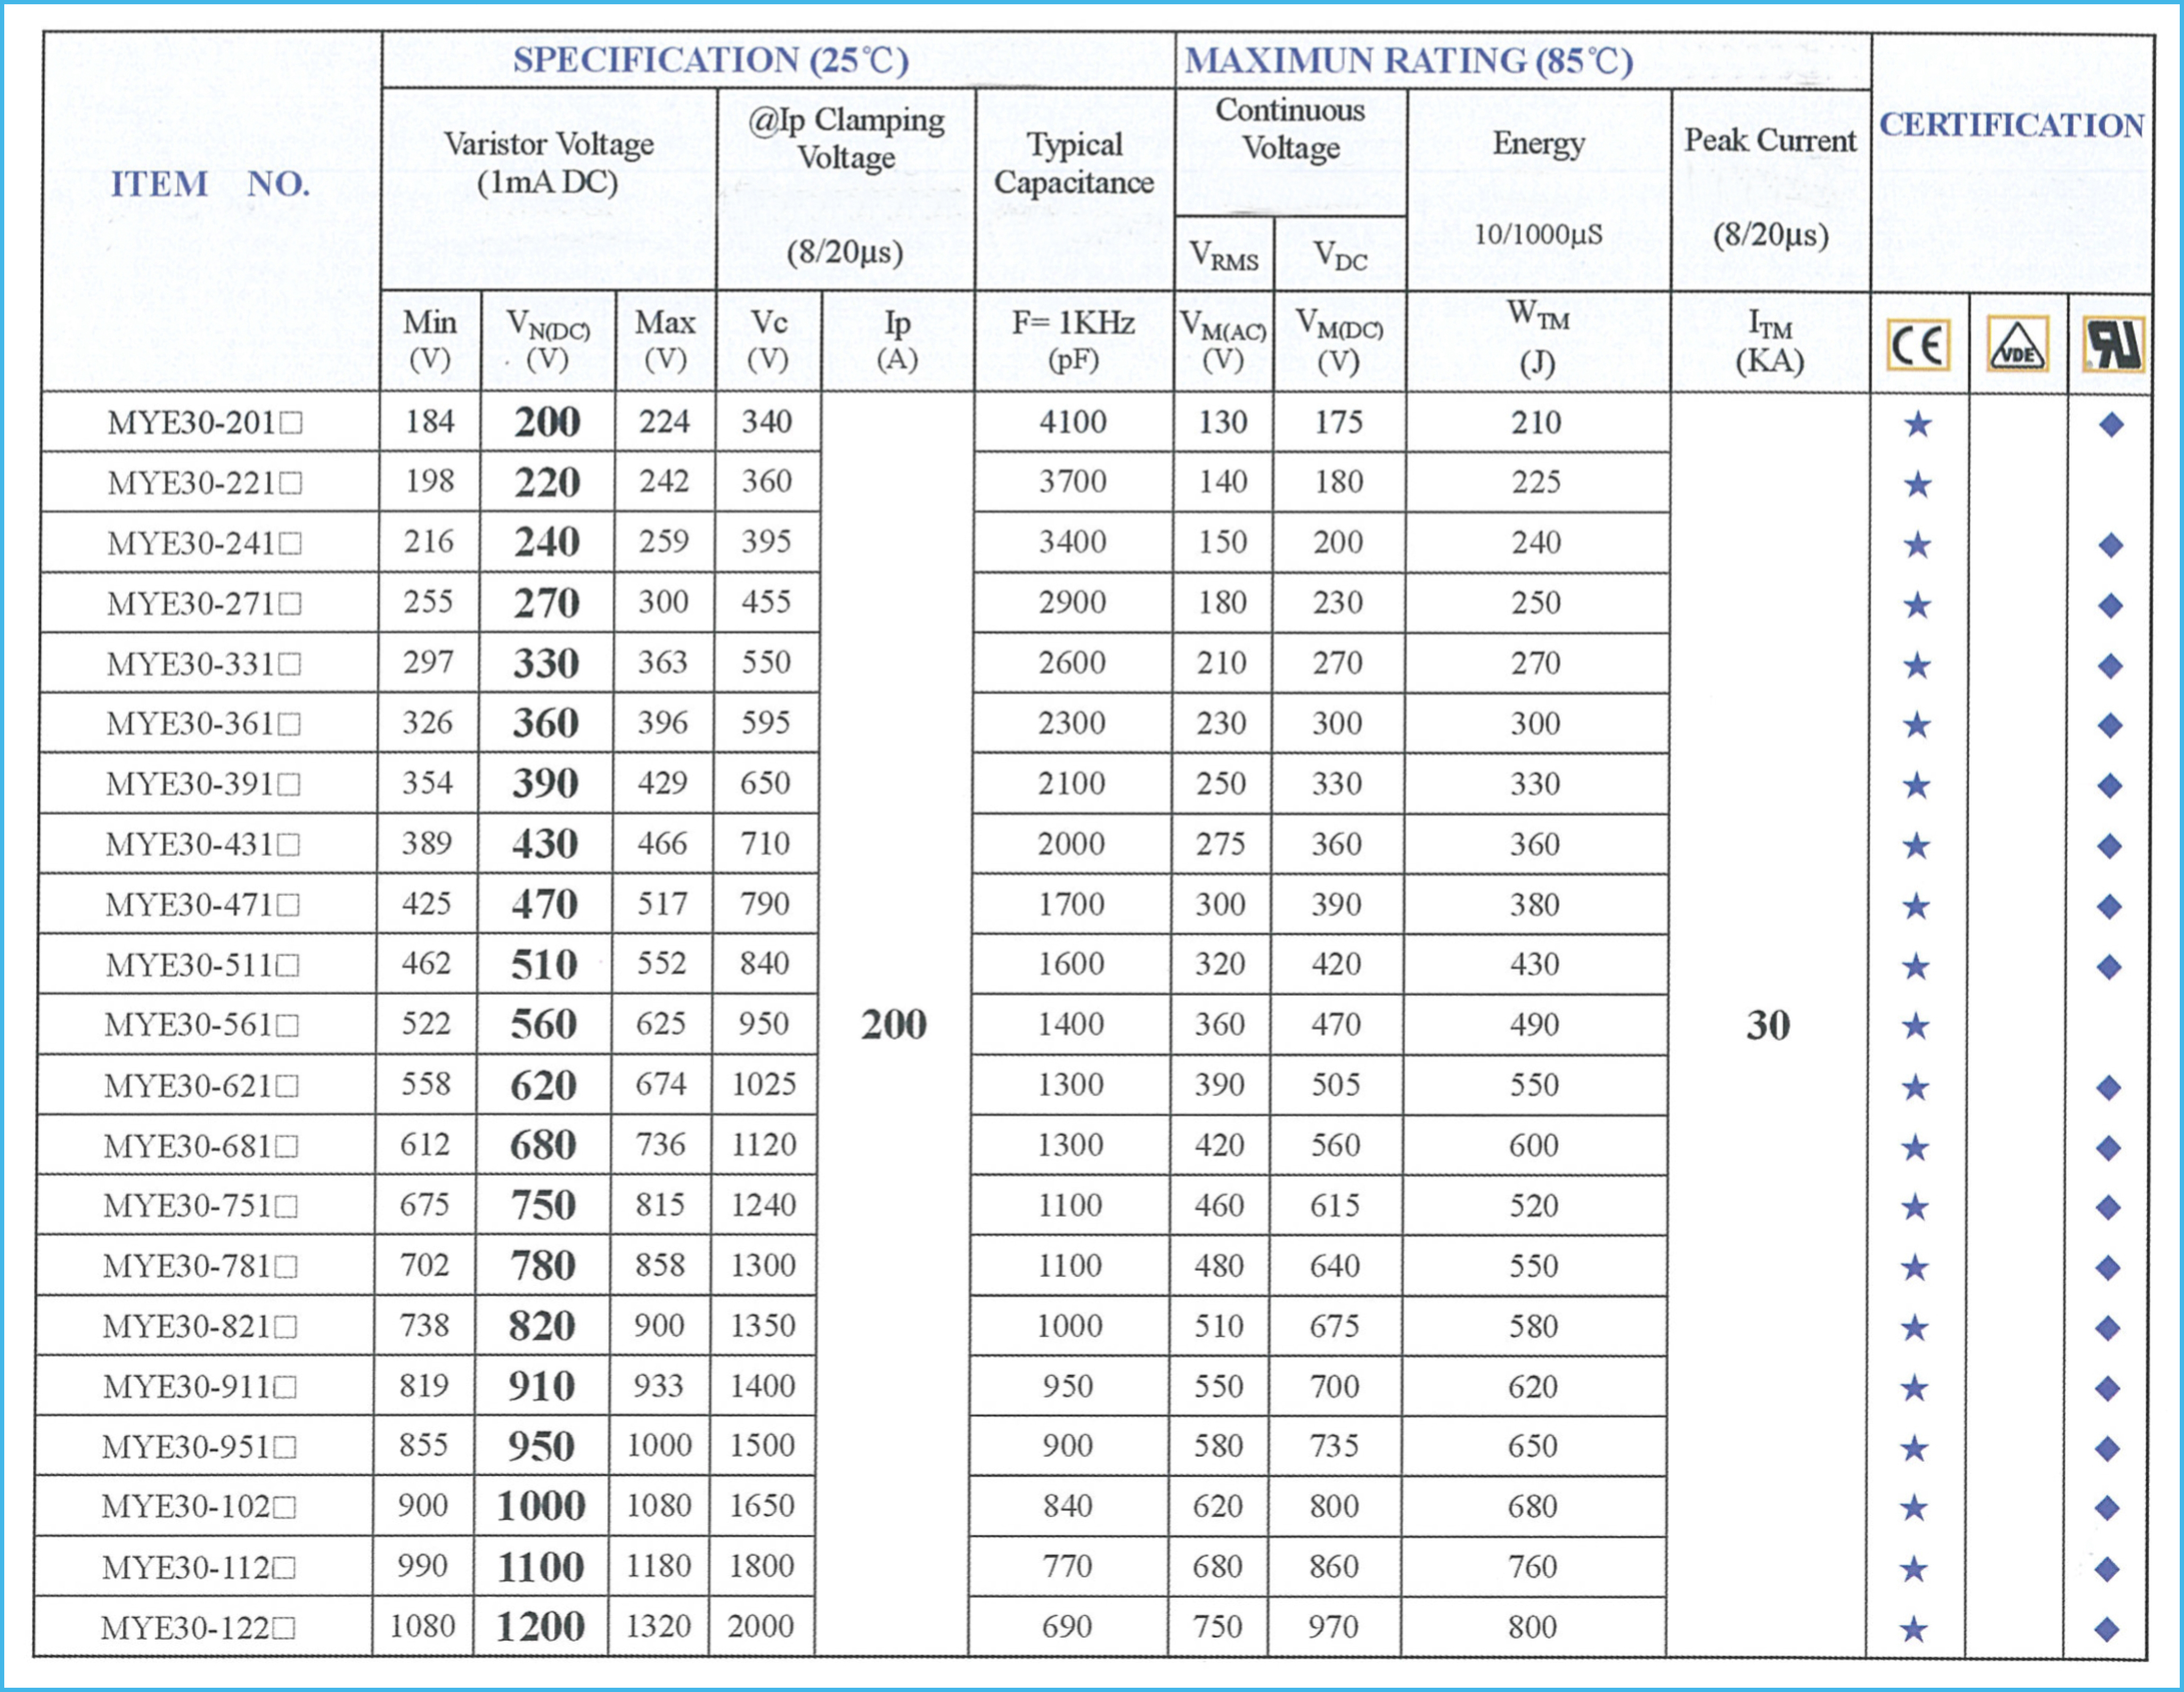Click the checkbox square after MYE30-471
Image resolution: width=2184 pixels, height=1692 pixels.
click(x=288, y=906)
